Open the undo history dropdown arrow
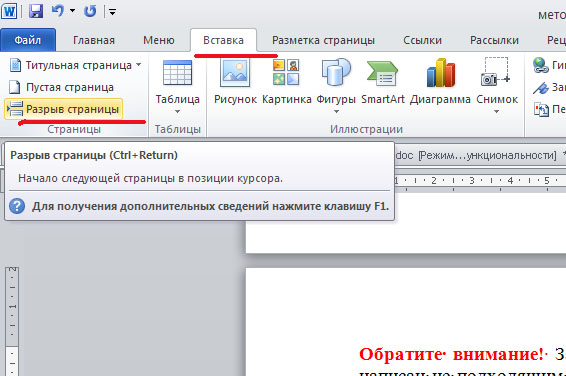 (73, 11)
